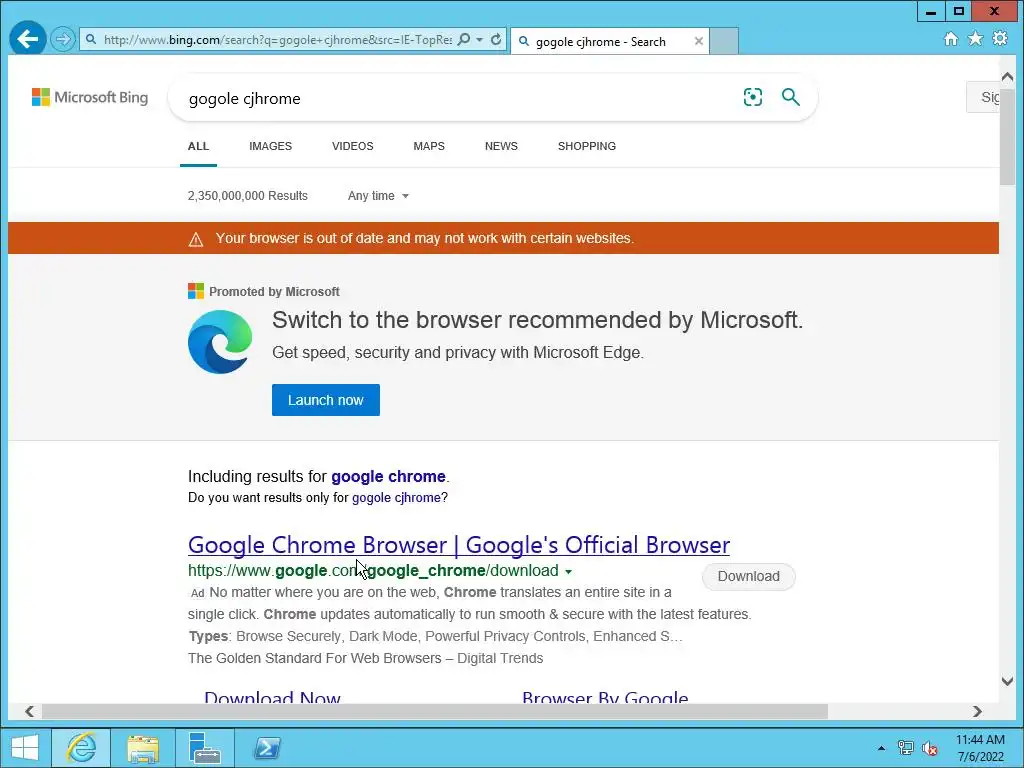Image resolution: width=1024 pixels, height=768 pixels.
Task: Click the Microsoft Edge logo
Action: pyautogui.click(x=220, y=342)
